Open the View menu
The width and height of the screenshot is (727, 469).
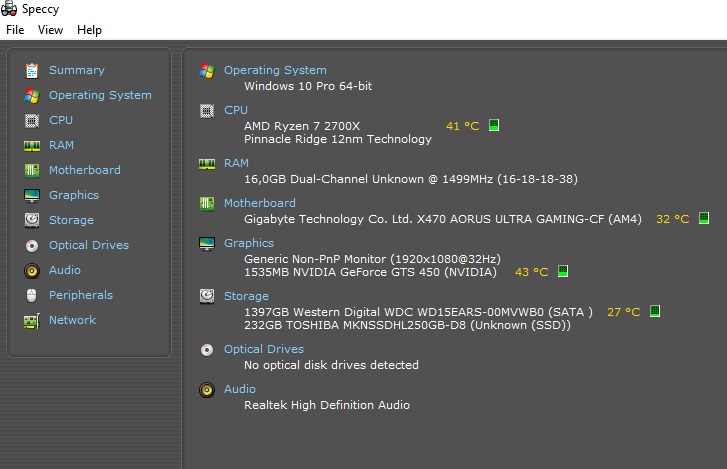pos(50,30)
